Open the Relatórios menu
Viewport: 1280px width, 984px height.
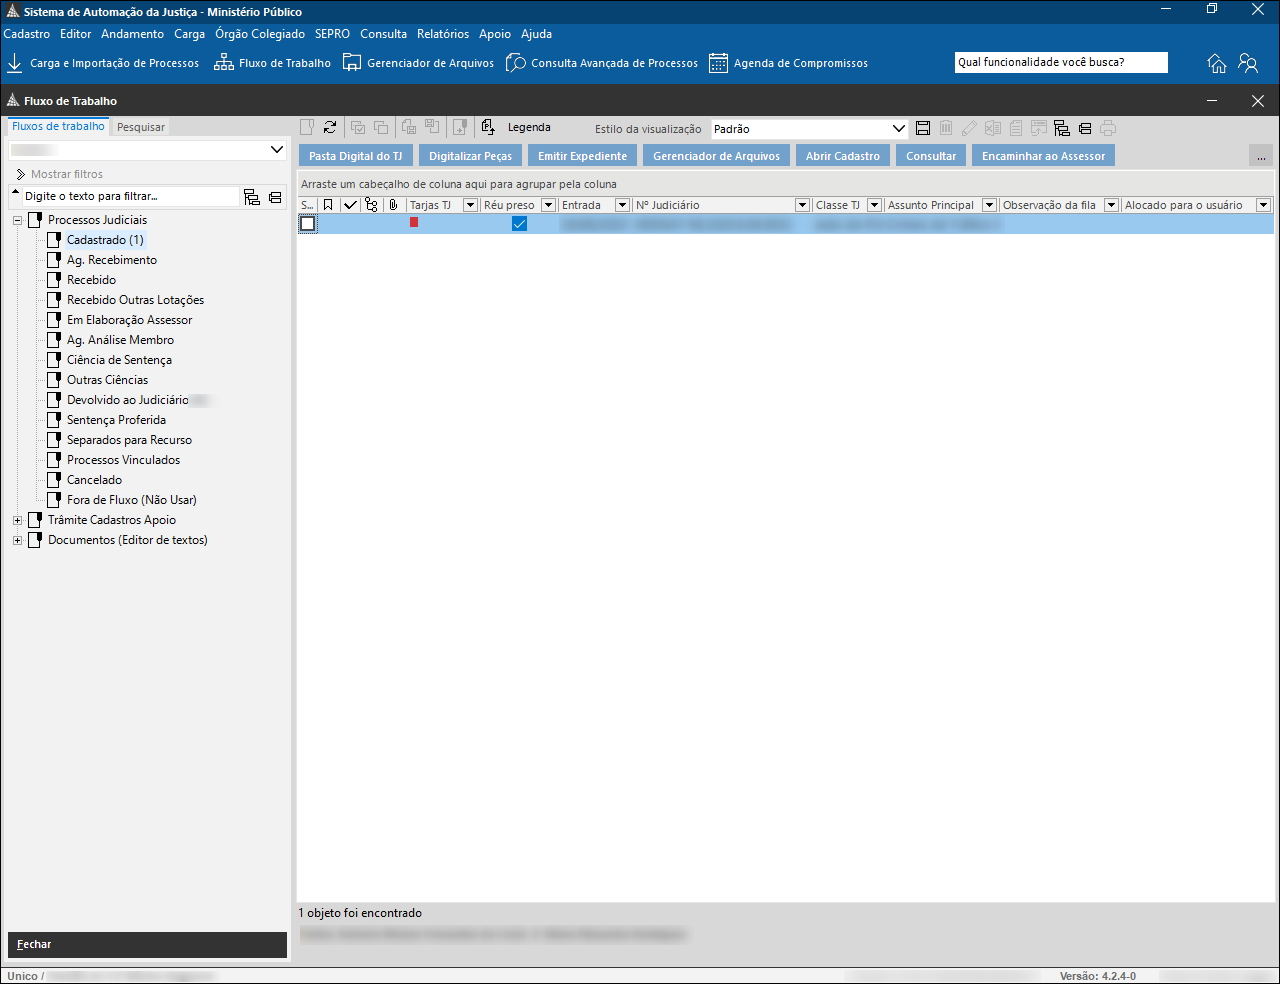click(443, 34)
